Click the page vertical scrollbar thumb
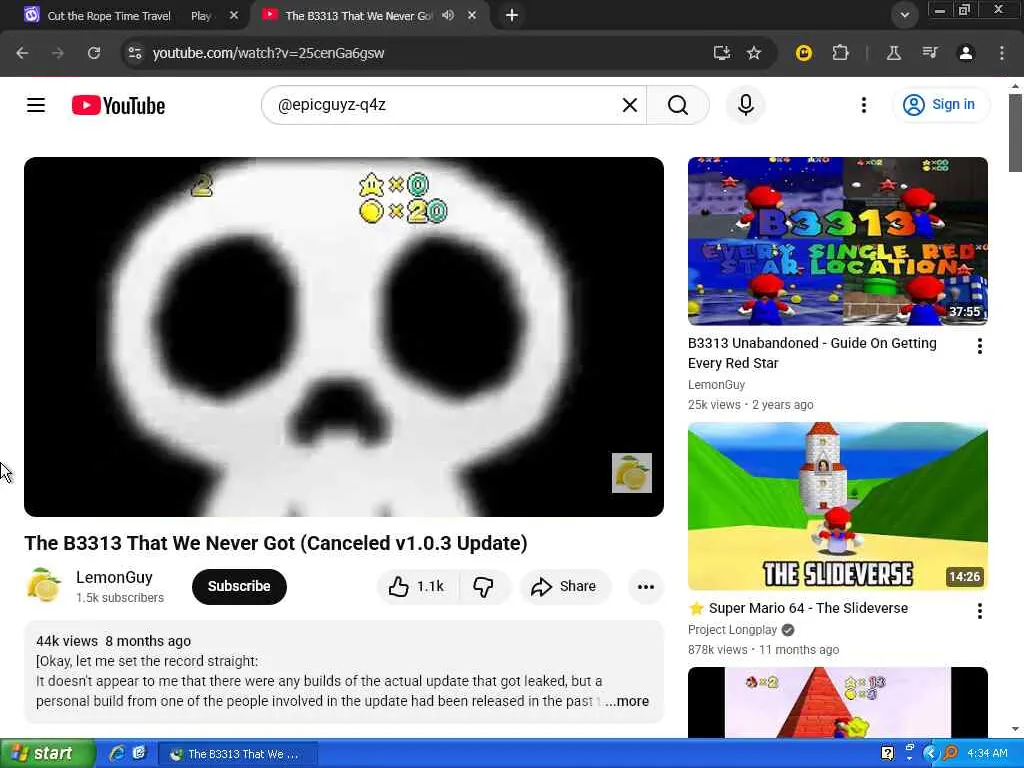 [1015, 133]
